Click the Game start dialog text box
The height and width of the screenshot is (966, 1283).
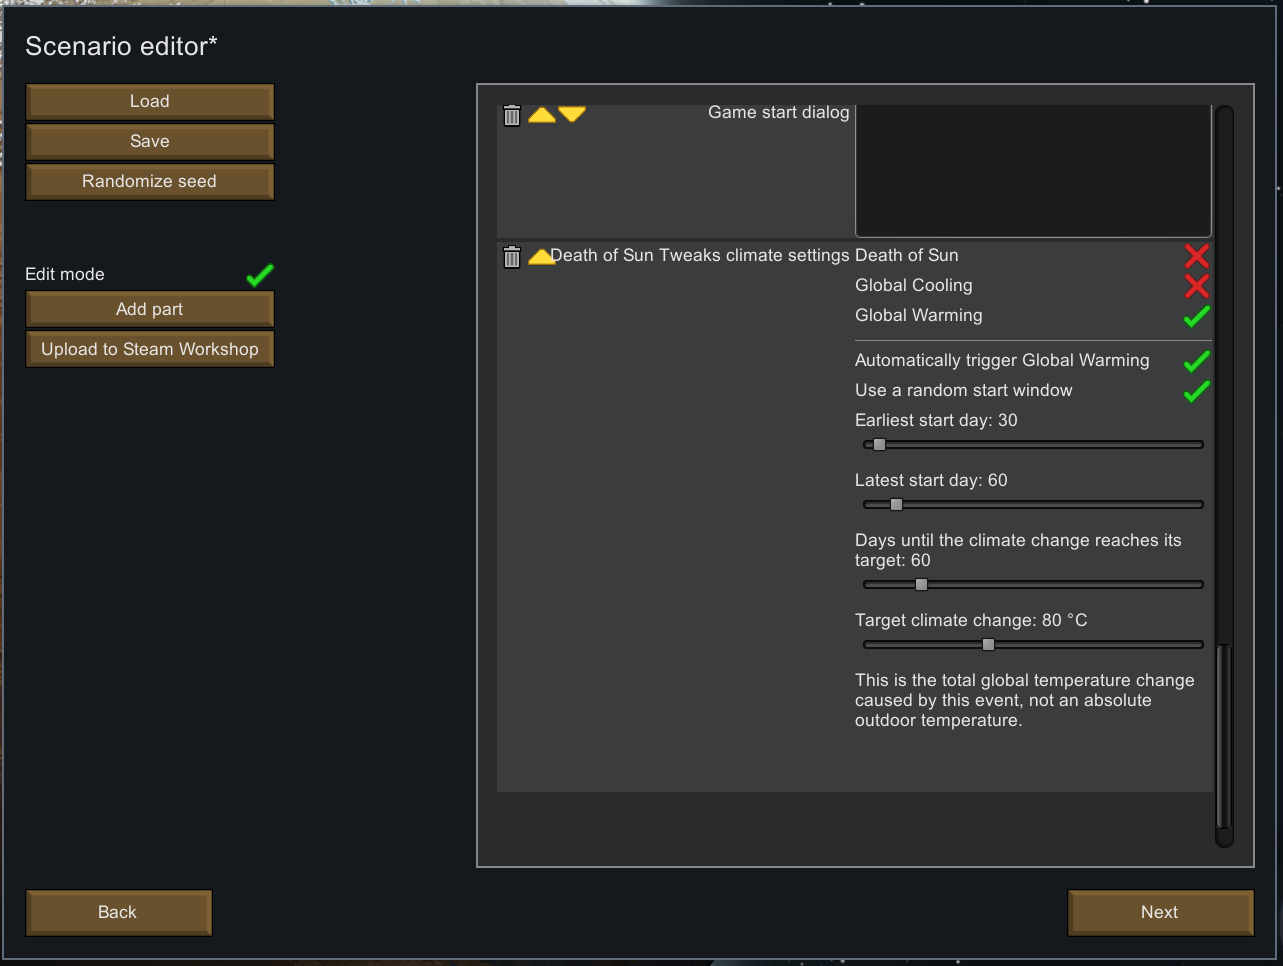coord(1033,170)
